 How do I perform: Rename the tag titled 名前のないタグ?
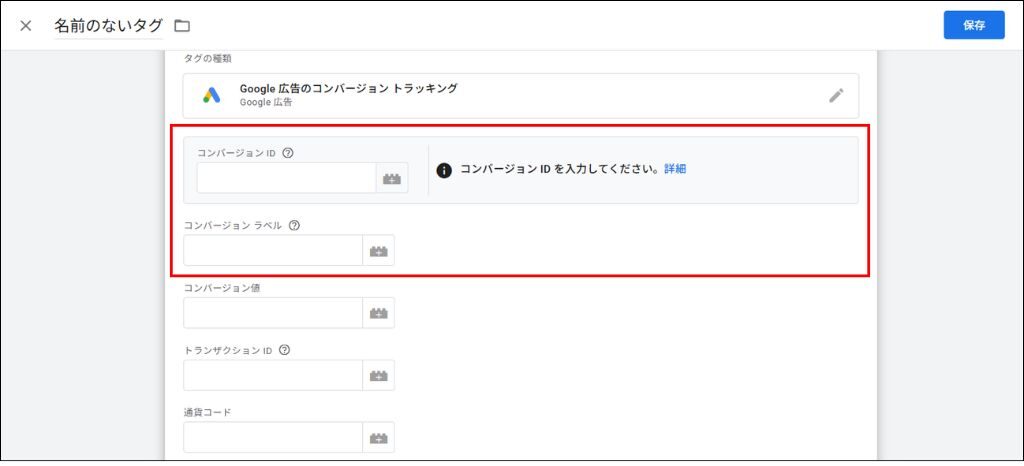click(x=108, y=26)
